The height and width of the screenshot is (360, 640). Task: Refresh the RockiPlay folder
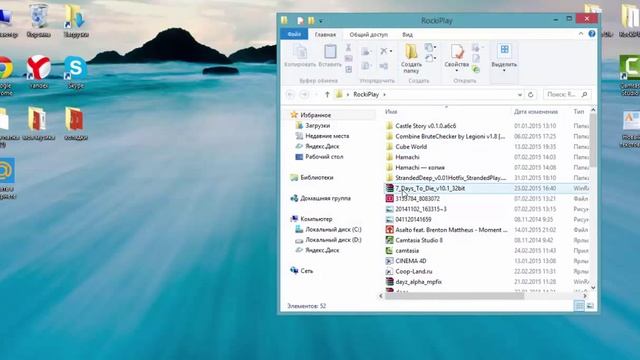click(531, 95)
